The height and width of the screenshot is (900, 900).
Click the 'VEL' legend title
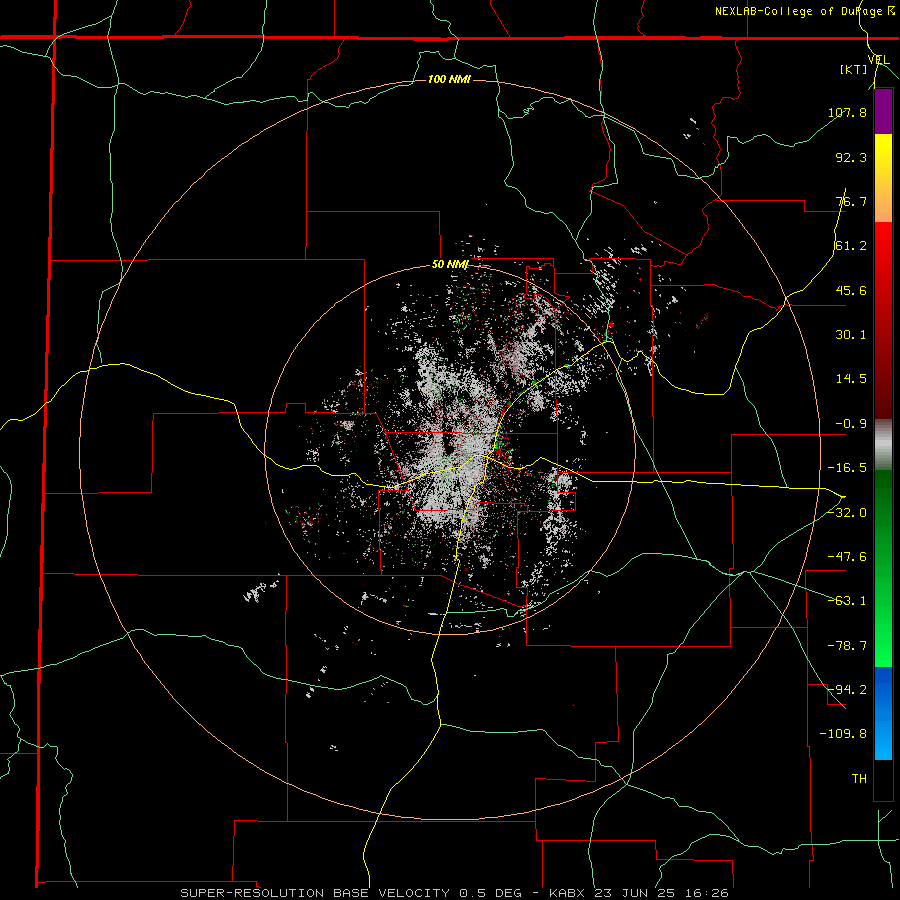point(879,59)
